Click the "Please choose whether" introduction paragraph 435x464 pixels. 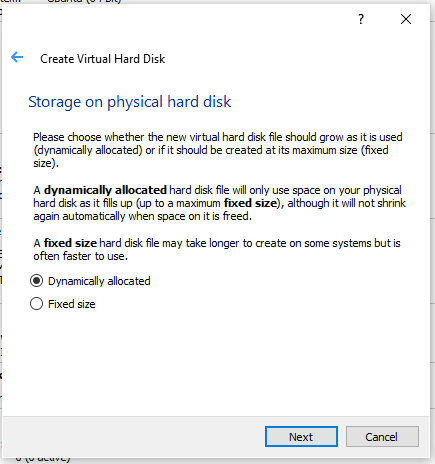pyautogui.click(x=218, y=150)
